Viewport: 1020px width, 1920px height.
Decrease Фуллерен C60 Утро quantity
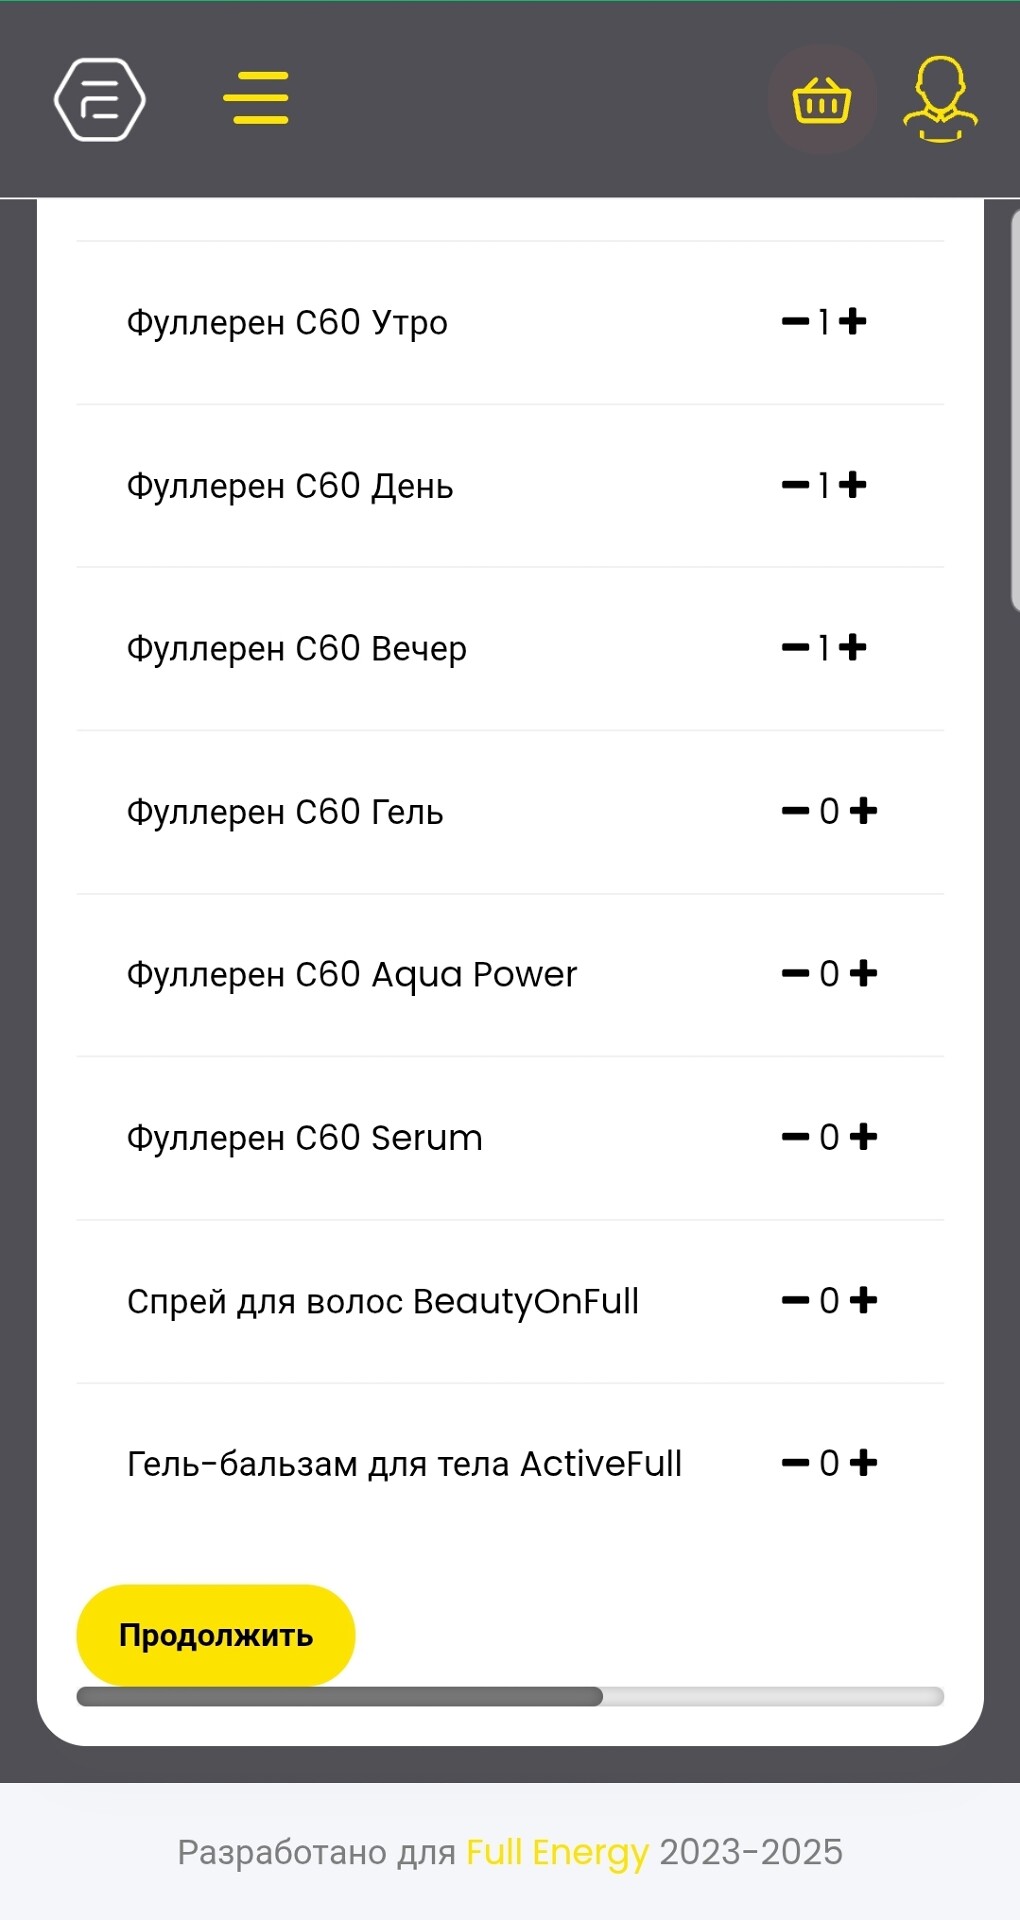click(x=795, y=322)
